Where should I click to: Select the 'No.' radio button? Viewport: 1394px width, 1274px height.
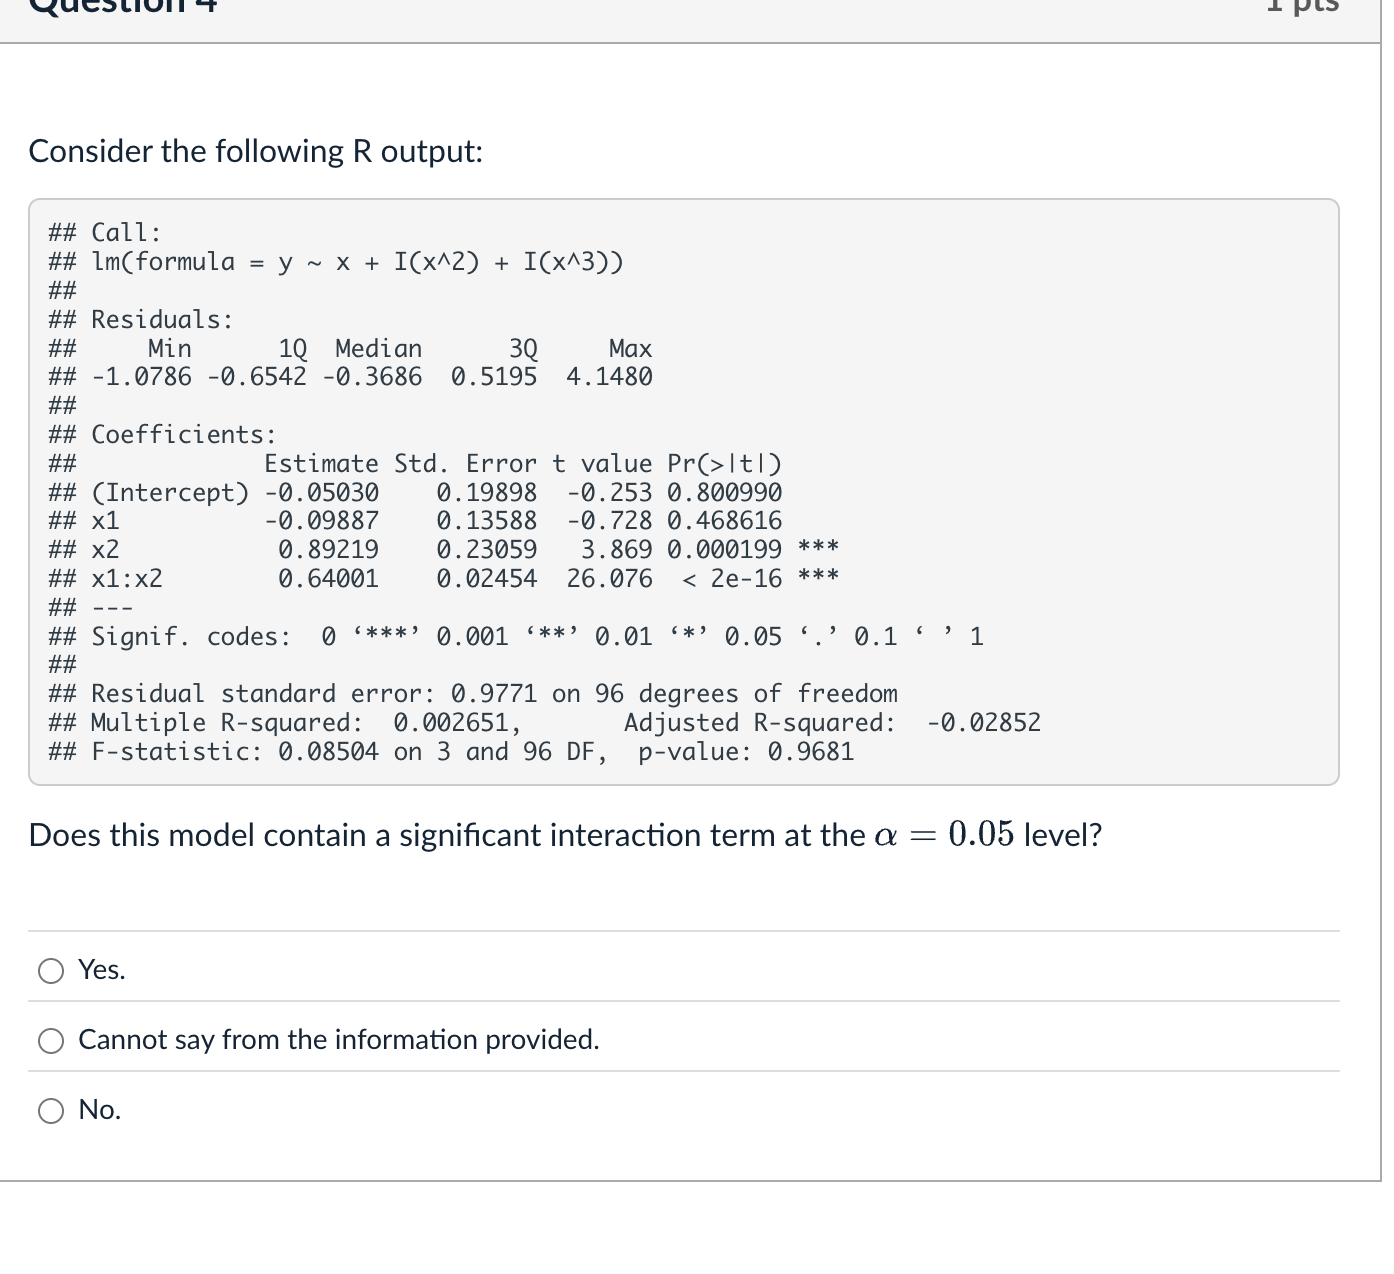tap(51, 1110)
